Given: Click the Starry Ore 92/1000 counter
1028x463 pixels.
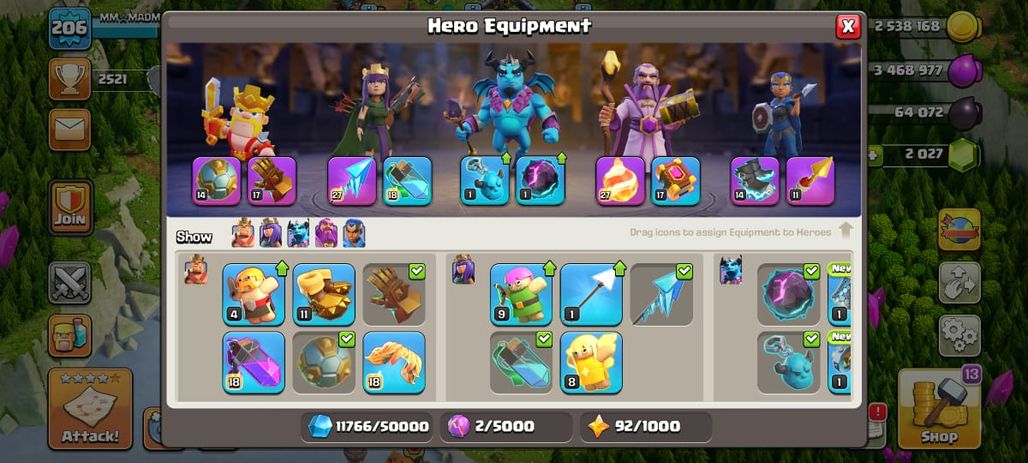Looking at the screenshot, I should pyautogui.click(x=645, y=427).
